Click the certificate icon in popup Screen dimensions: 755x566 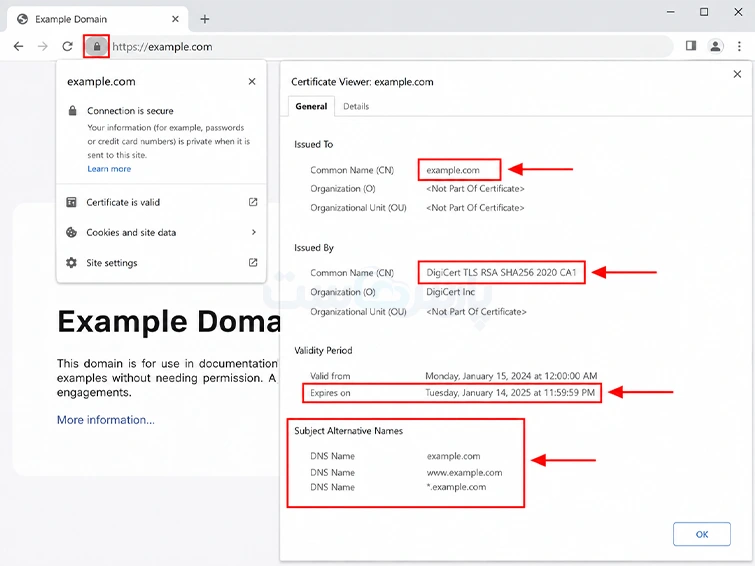click(x=71, y=202)
